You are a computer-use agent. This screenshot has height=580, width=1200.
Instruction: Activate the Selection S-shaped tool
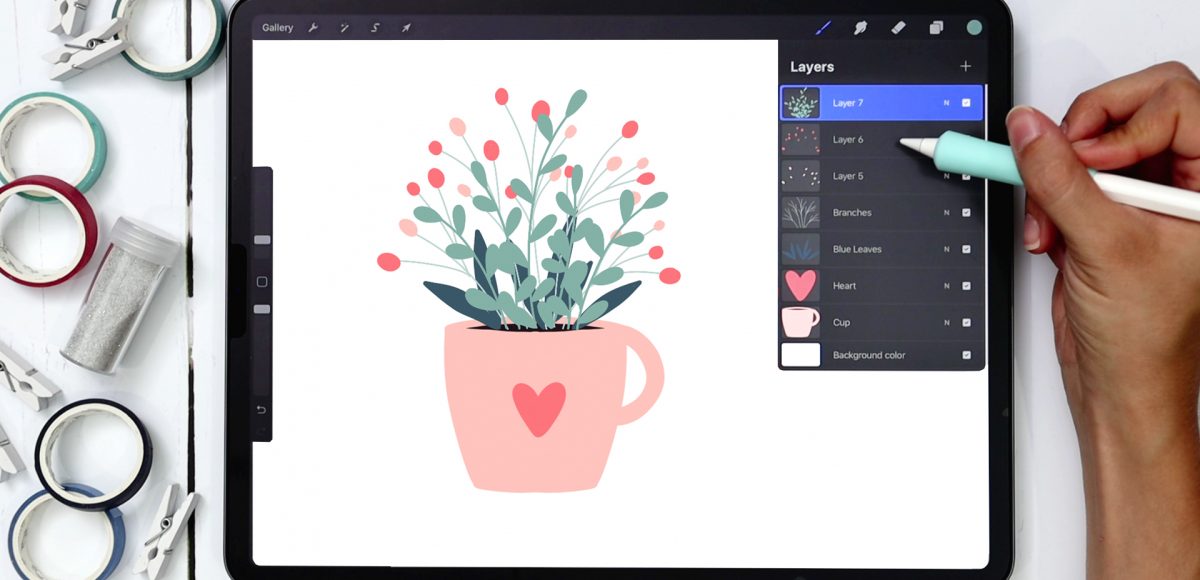point(375,28)
